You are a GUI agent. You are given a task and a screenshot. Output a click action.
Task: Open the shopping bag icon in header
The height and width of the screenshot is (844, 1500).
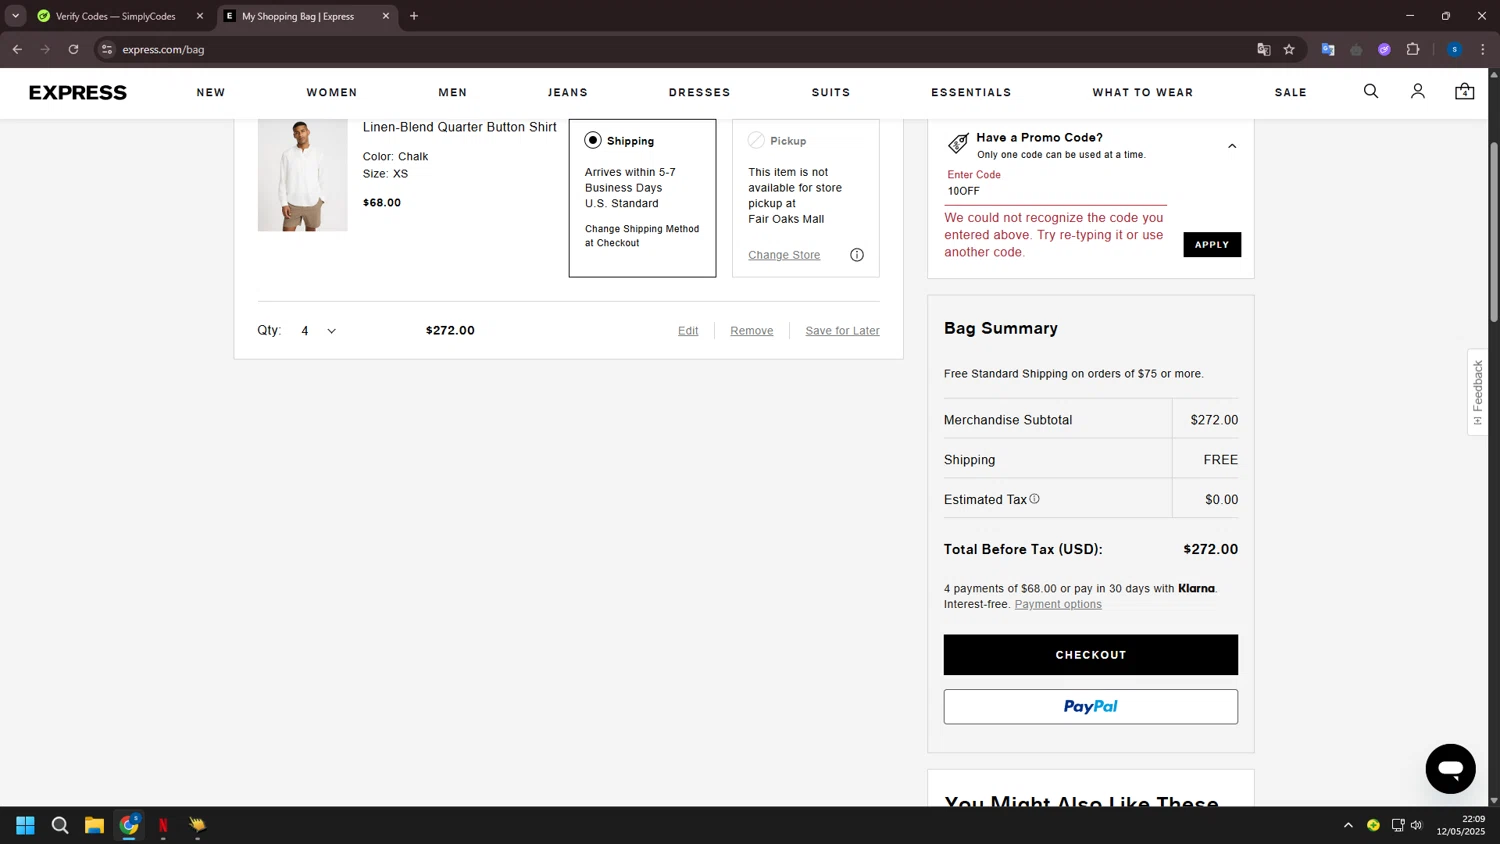pyautogui.click(x=1465, y=91)
